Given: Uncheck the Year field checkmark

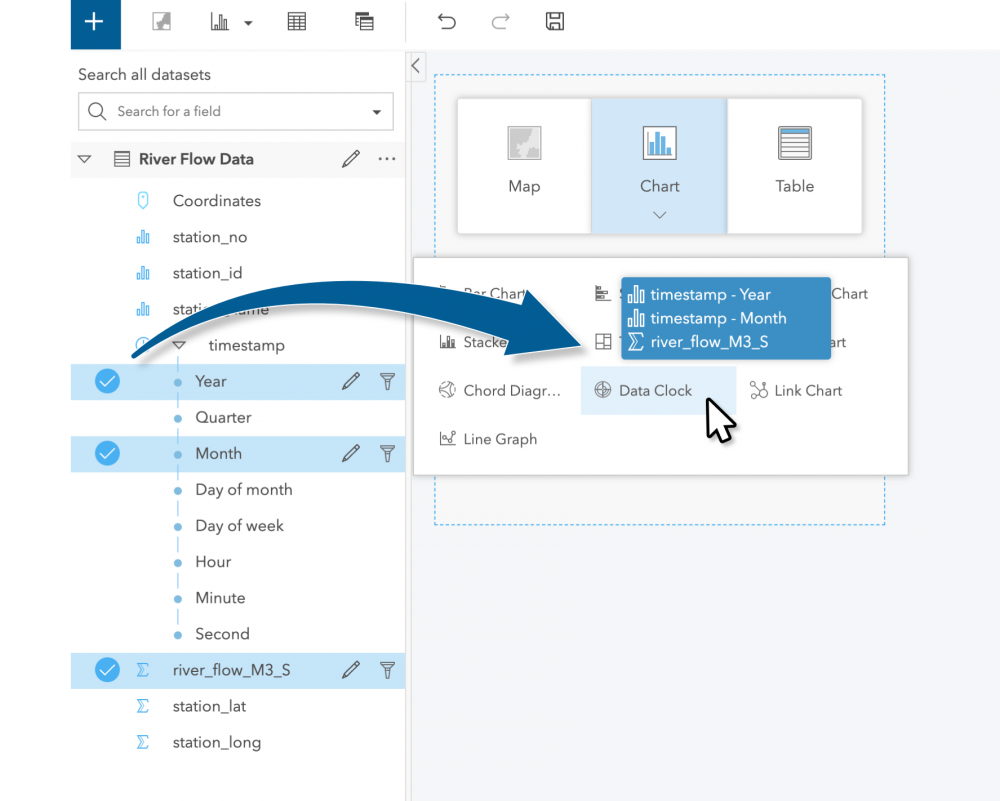Looking at the screenshot, I should point(107,381).
